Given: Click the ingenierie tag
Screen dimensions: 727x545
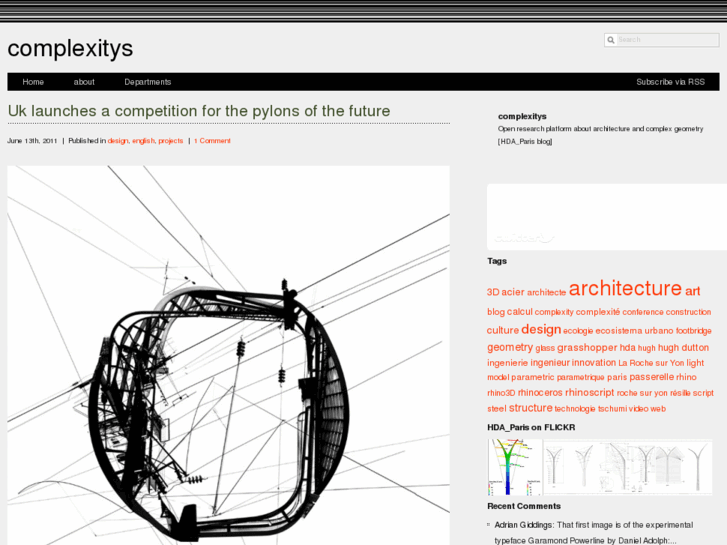Looking at the screenshot, I should [x=507, y=363].
